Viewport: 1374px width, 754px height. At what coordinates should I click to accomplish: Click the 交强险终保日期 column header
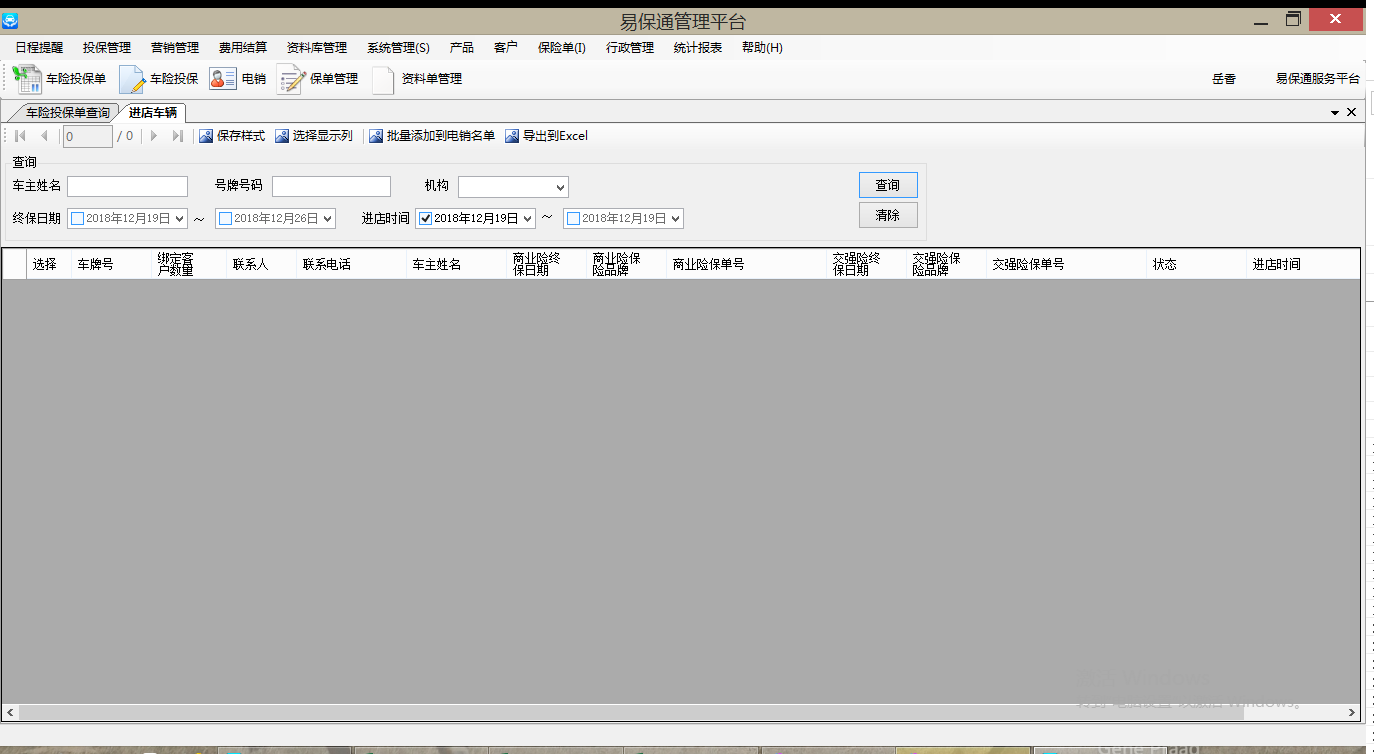click(867, 264)
